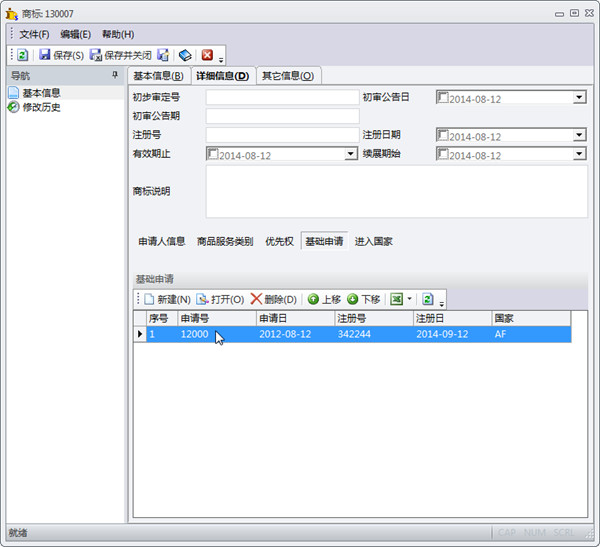Open the 文件(F) menu
This screenshot has height=547, width=600.
(x=34, y=34)
